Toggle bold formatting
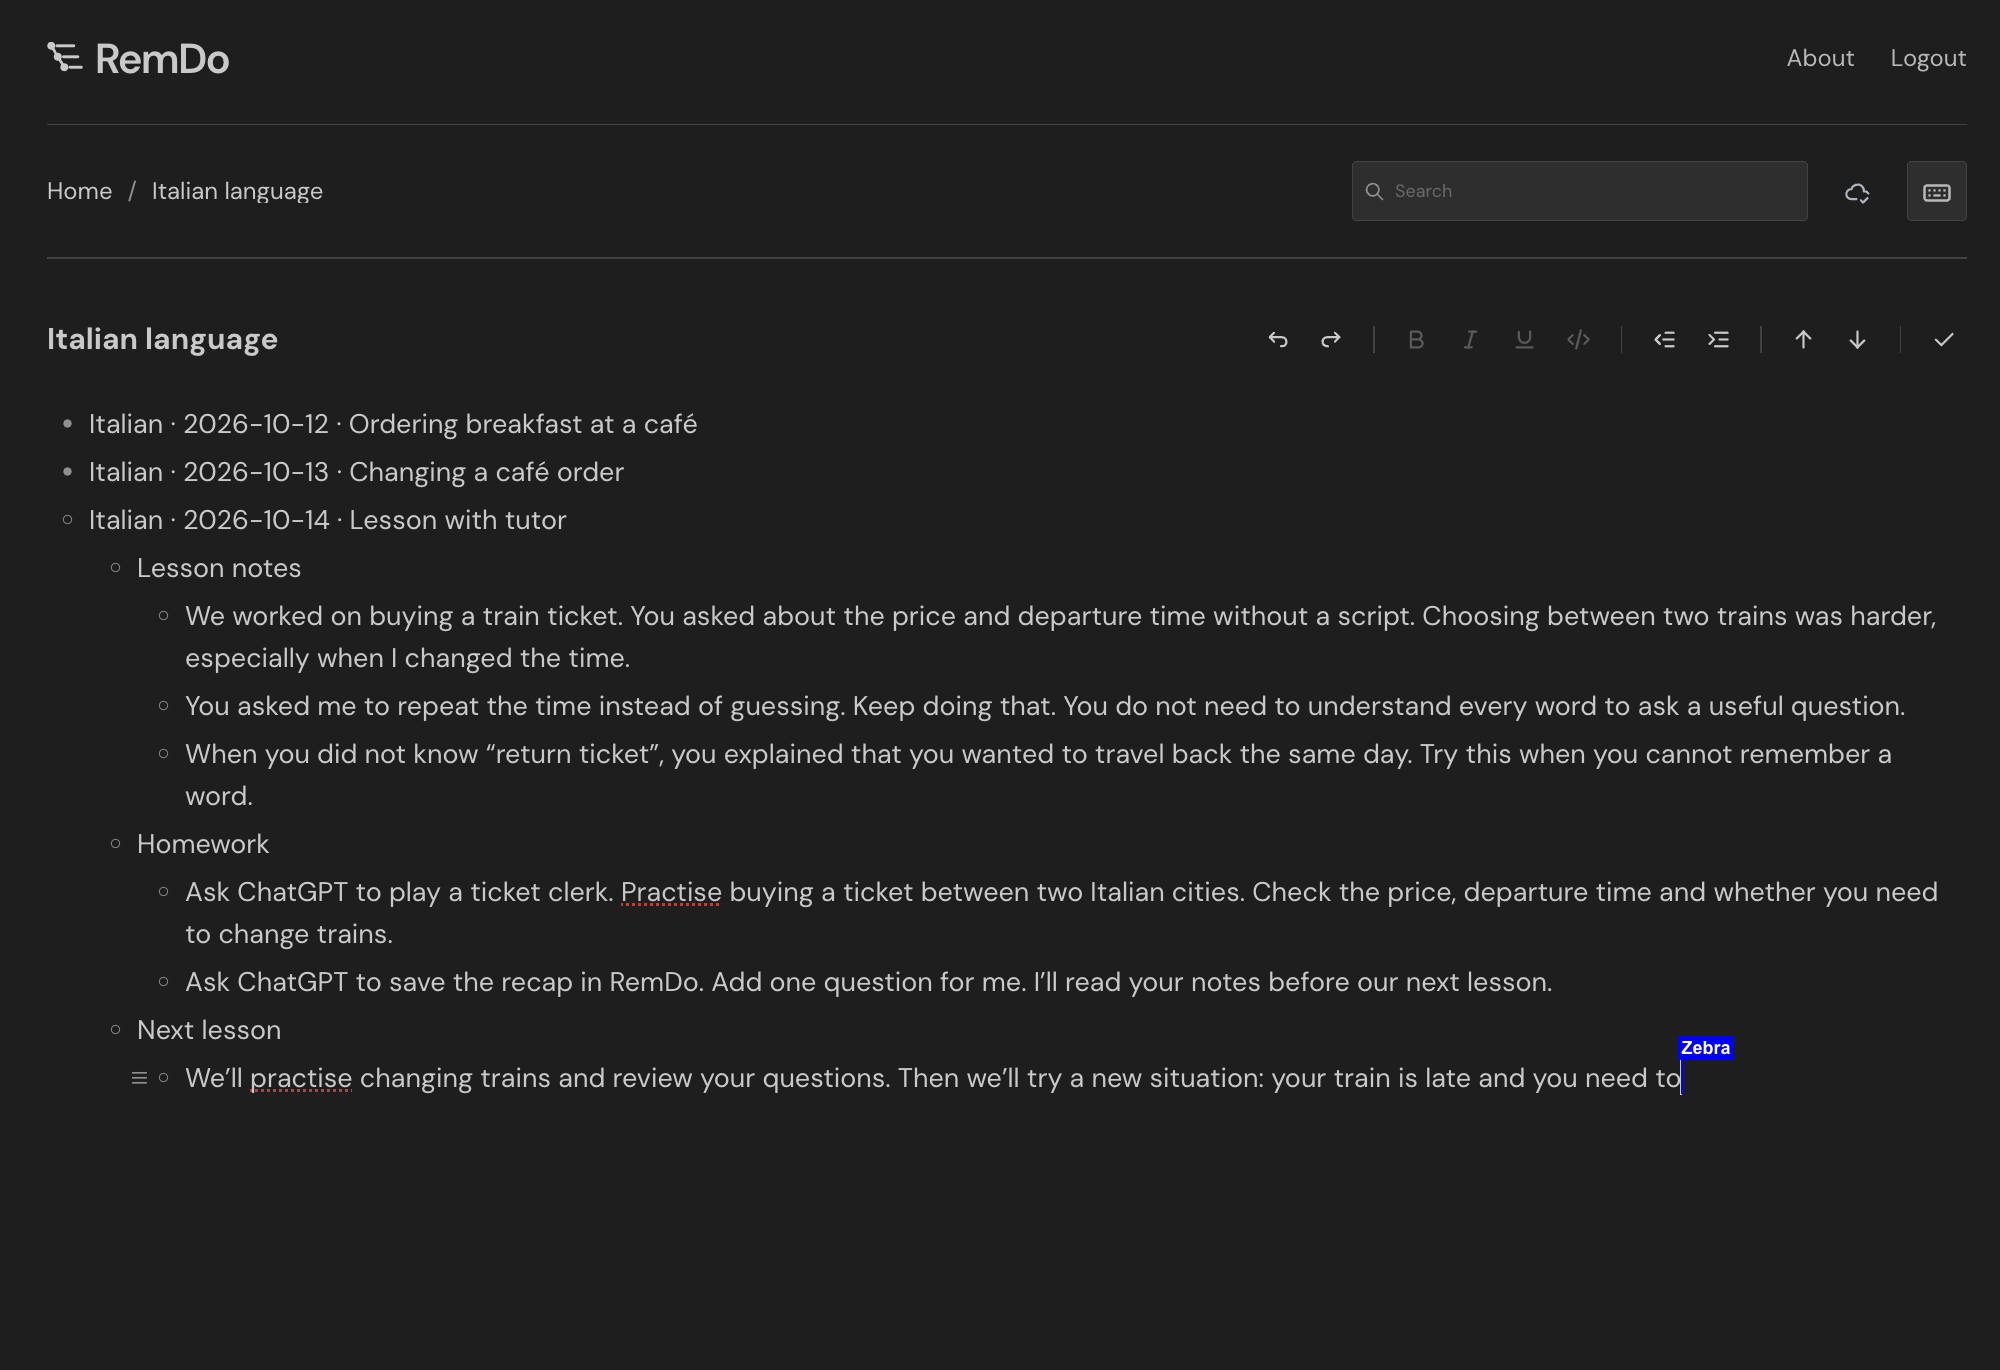The image size is (2000, 1370). coord(1416,340)
